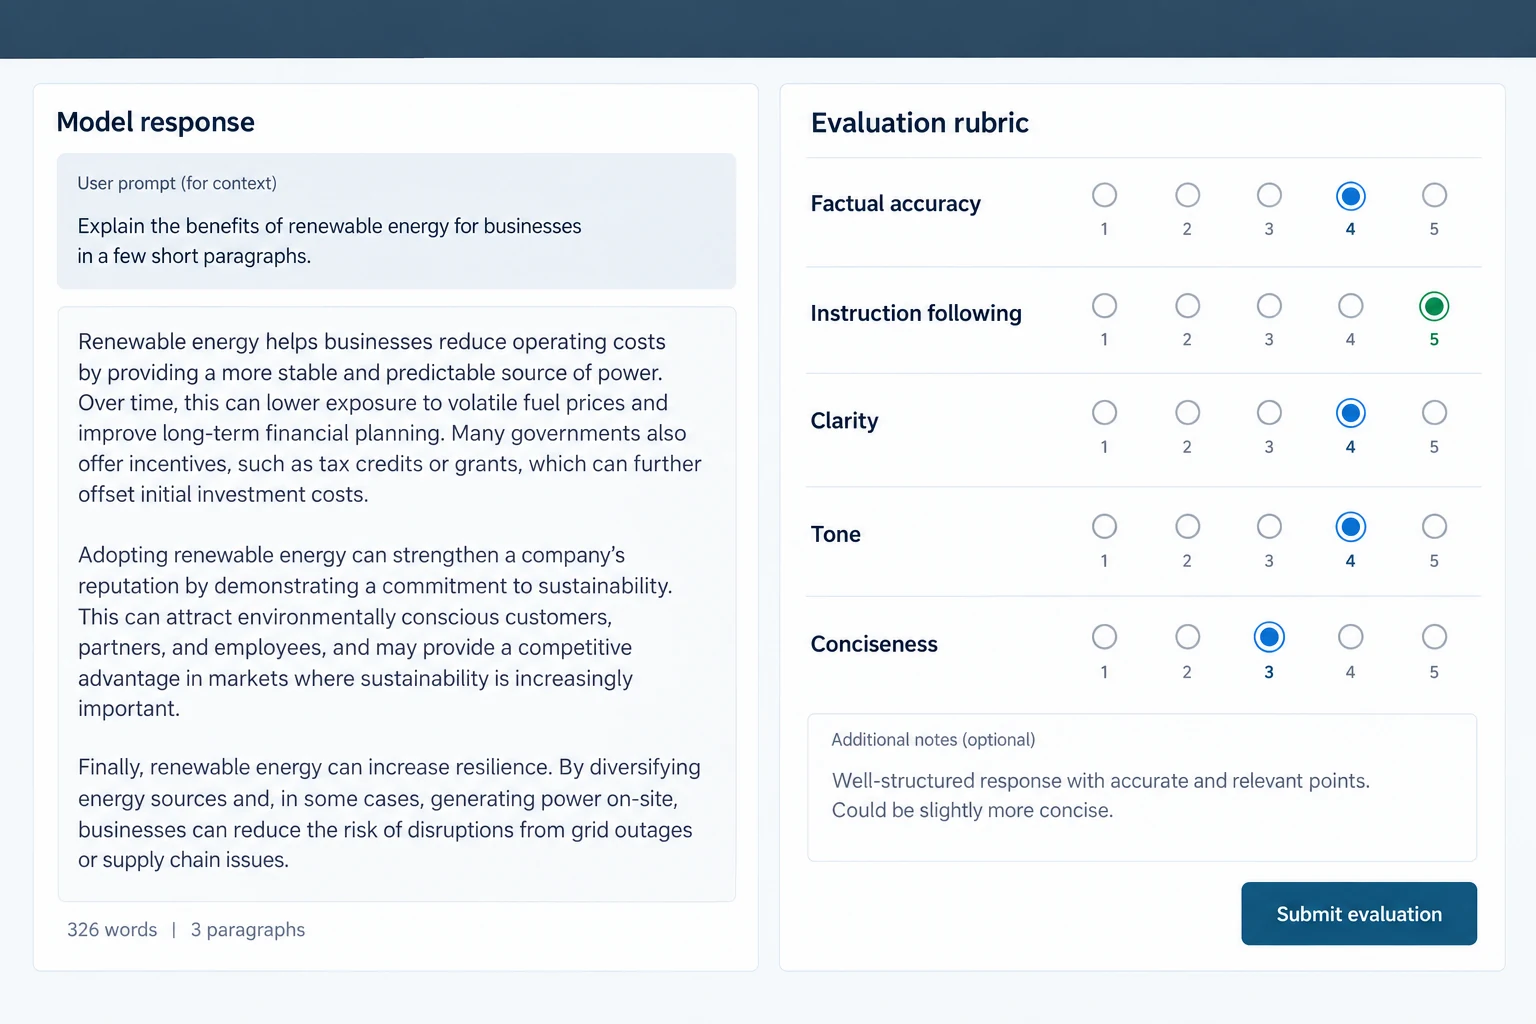
Task: Choose Tone rating 5
Action: [1434, 526]
